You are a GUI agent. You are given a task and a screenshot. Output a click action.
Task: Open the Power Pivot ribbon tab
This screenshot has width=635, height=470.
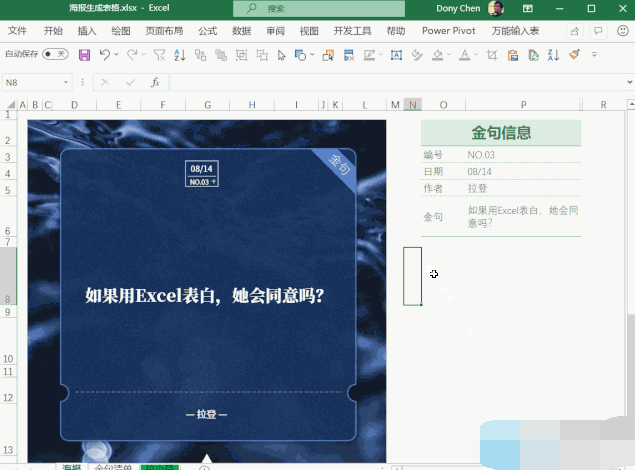(449, 31)
